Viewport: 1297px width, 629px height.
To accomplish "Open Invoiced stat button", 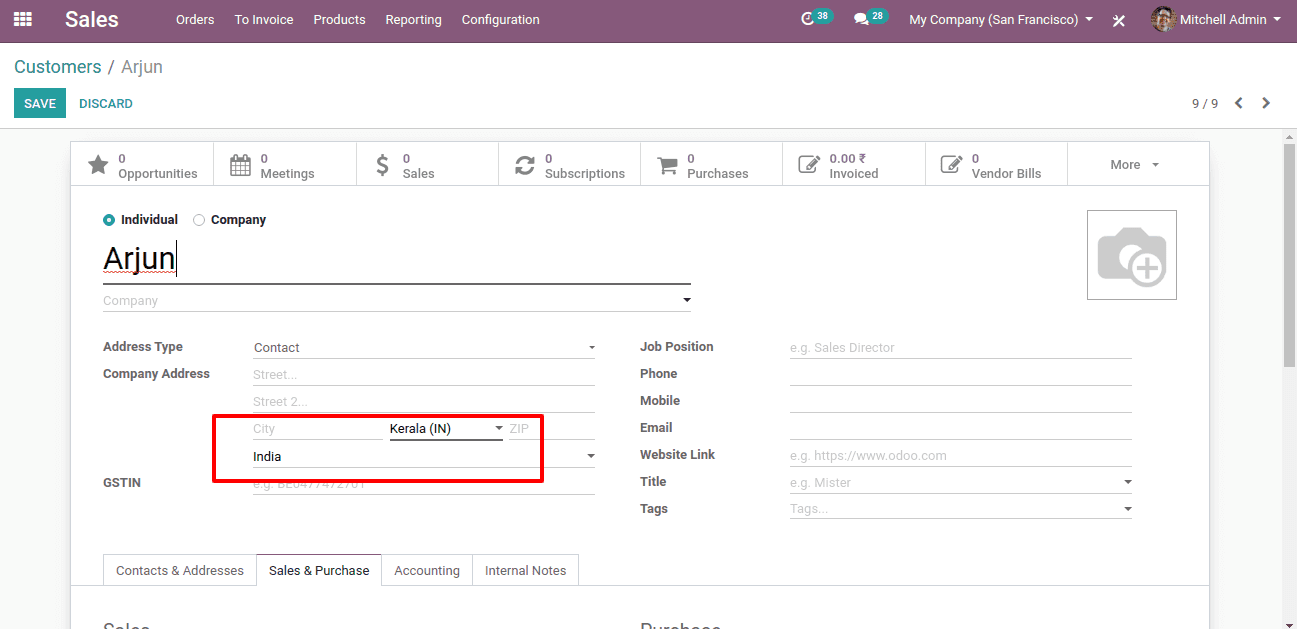I will coord(854,165).
